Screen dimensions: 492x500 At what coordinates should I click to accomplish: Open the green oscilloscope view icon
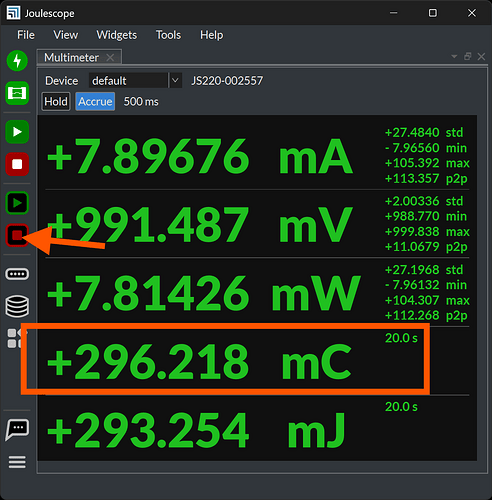(x=17, y=93)
